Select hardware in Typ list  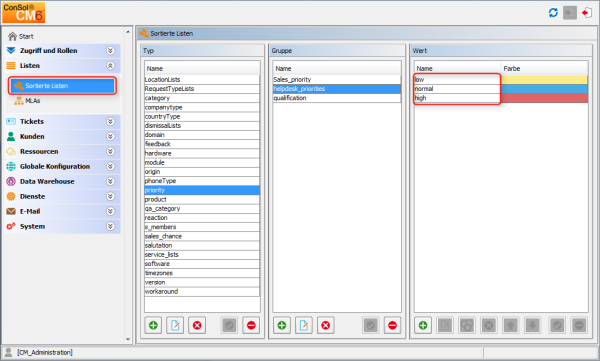click(x=202, y=153)
